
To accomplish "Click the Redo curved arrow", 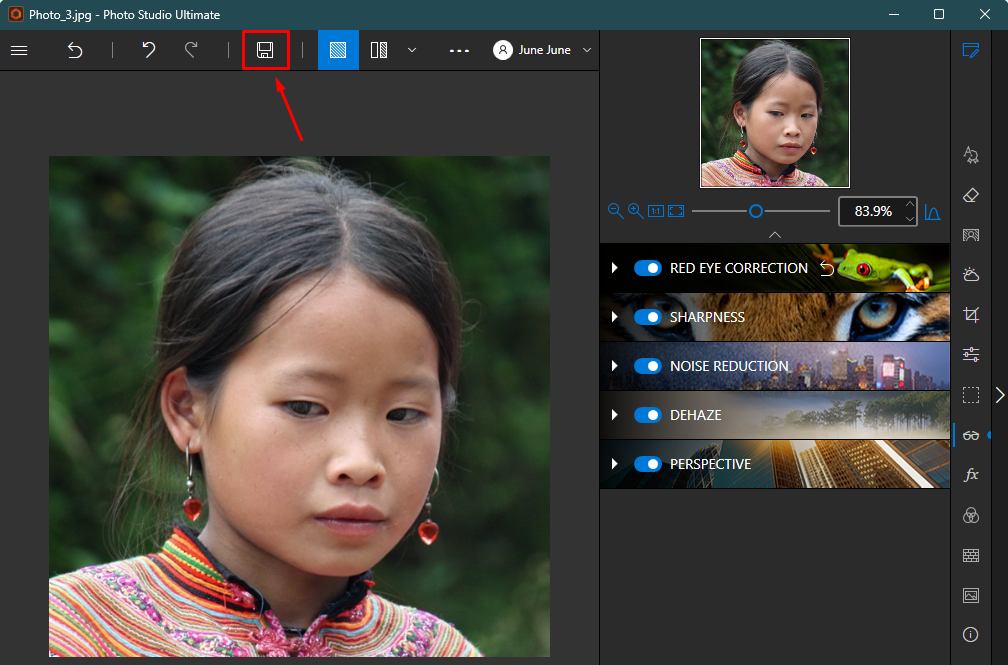I will coord(191,50).
